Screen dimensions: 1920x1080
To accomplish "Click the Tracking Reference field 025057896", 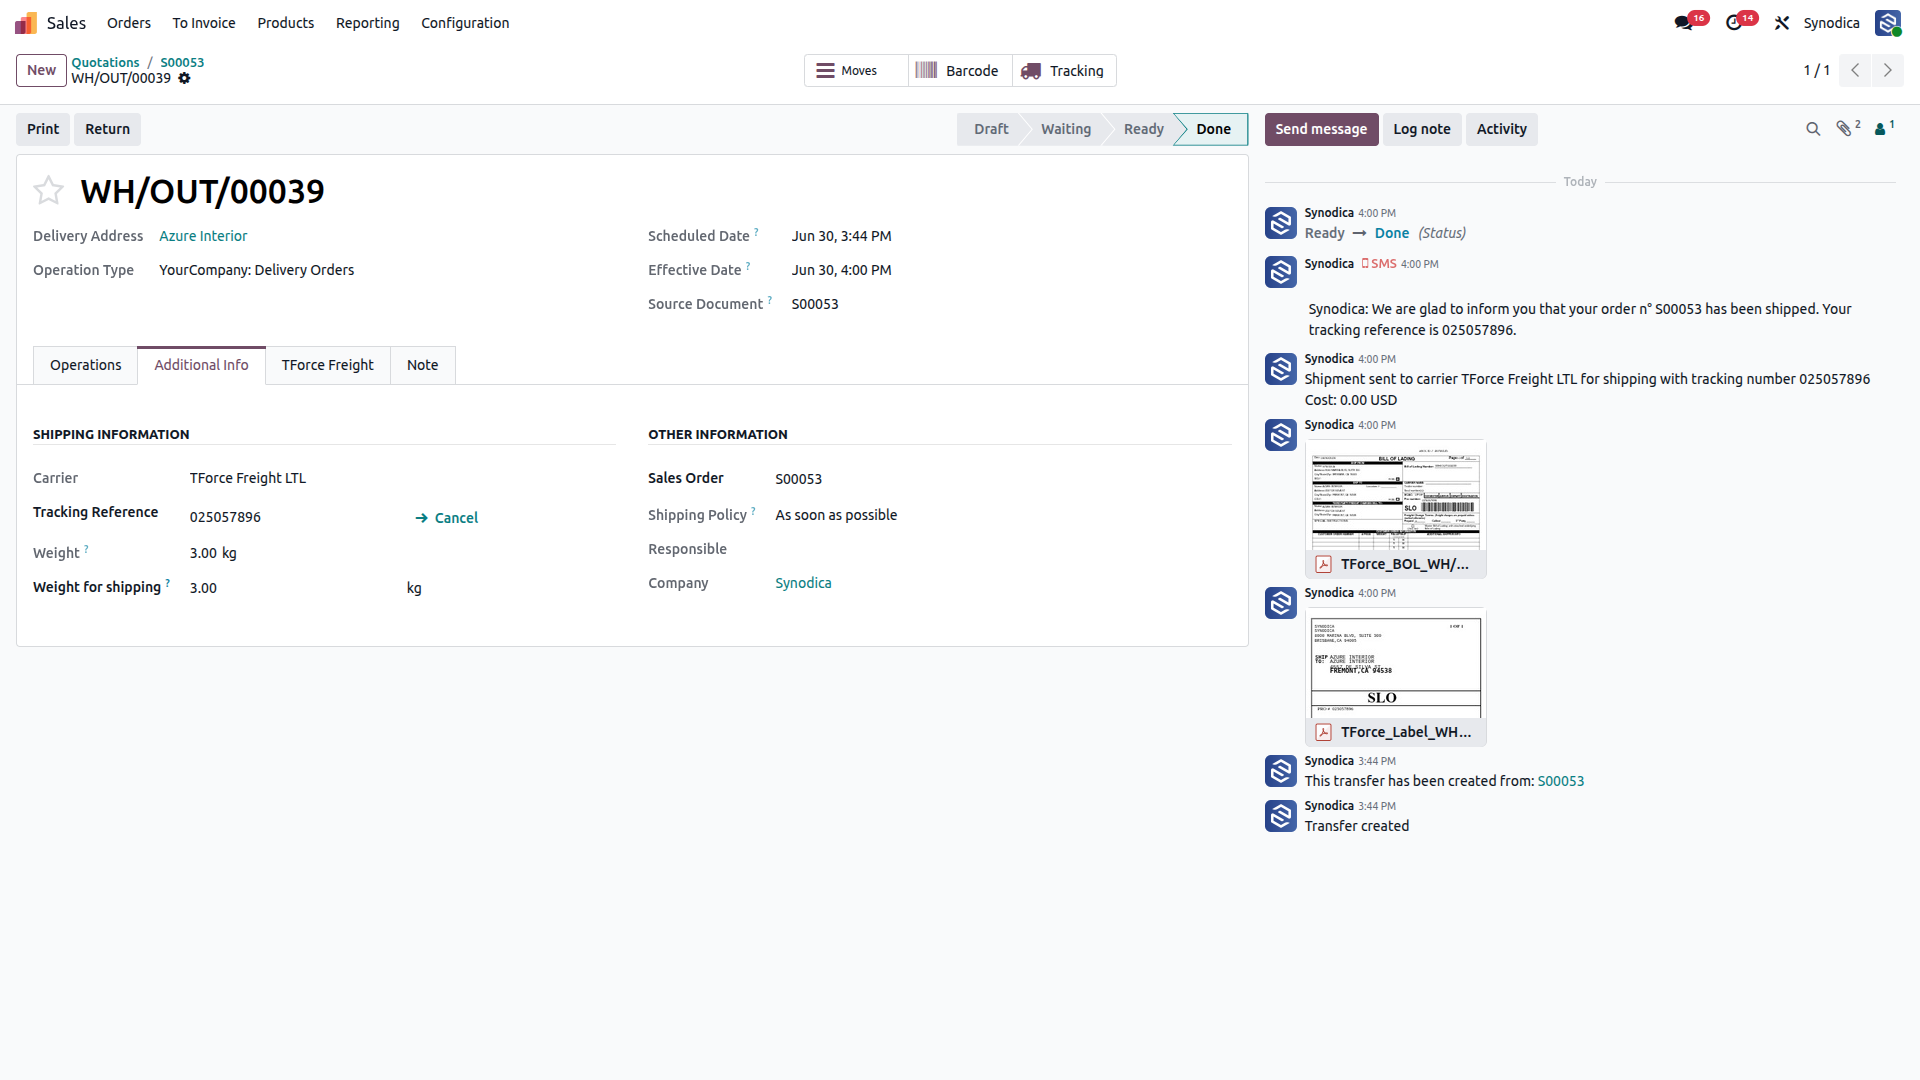I will pos(225,517).
